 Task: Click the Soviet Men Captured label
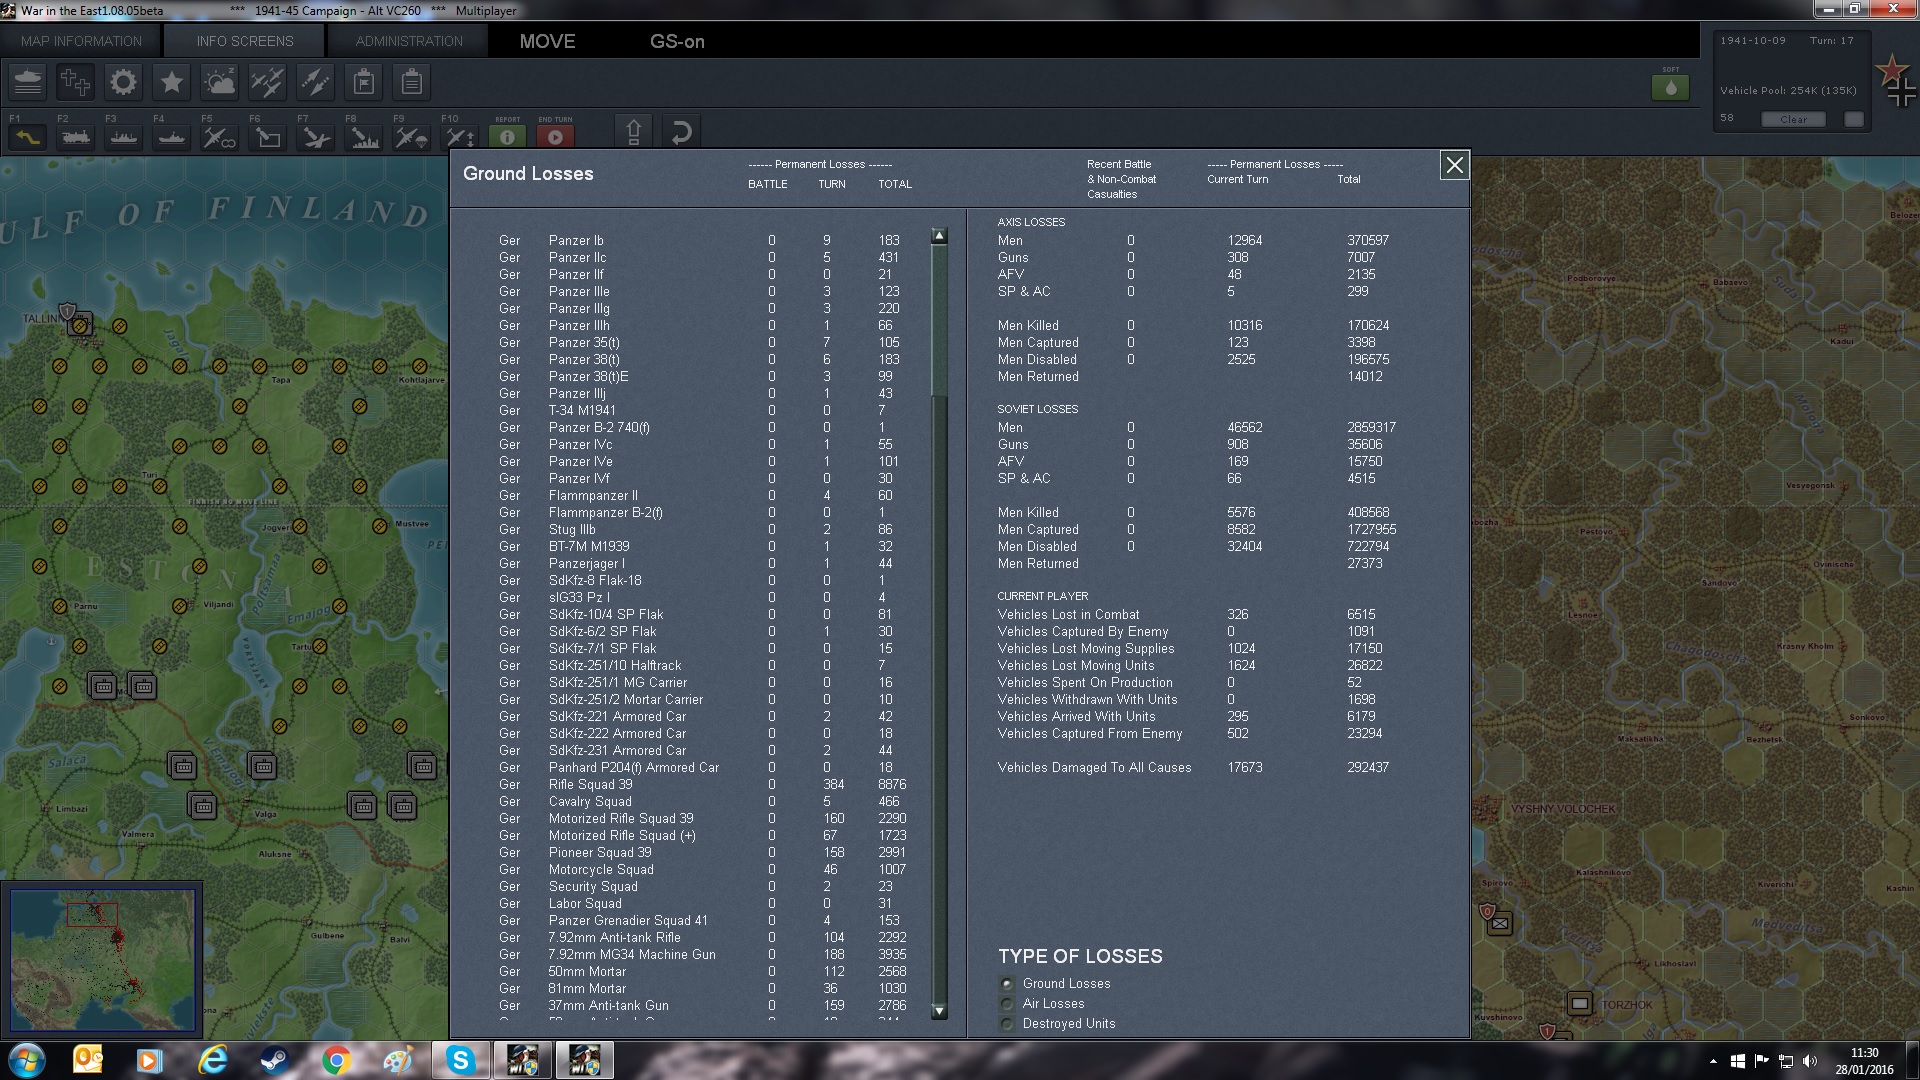[x=1038, y=530]
